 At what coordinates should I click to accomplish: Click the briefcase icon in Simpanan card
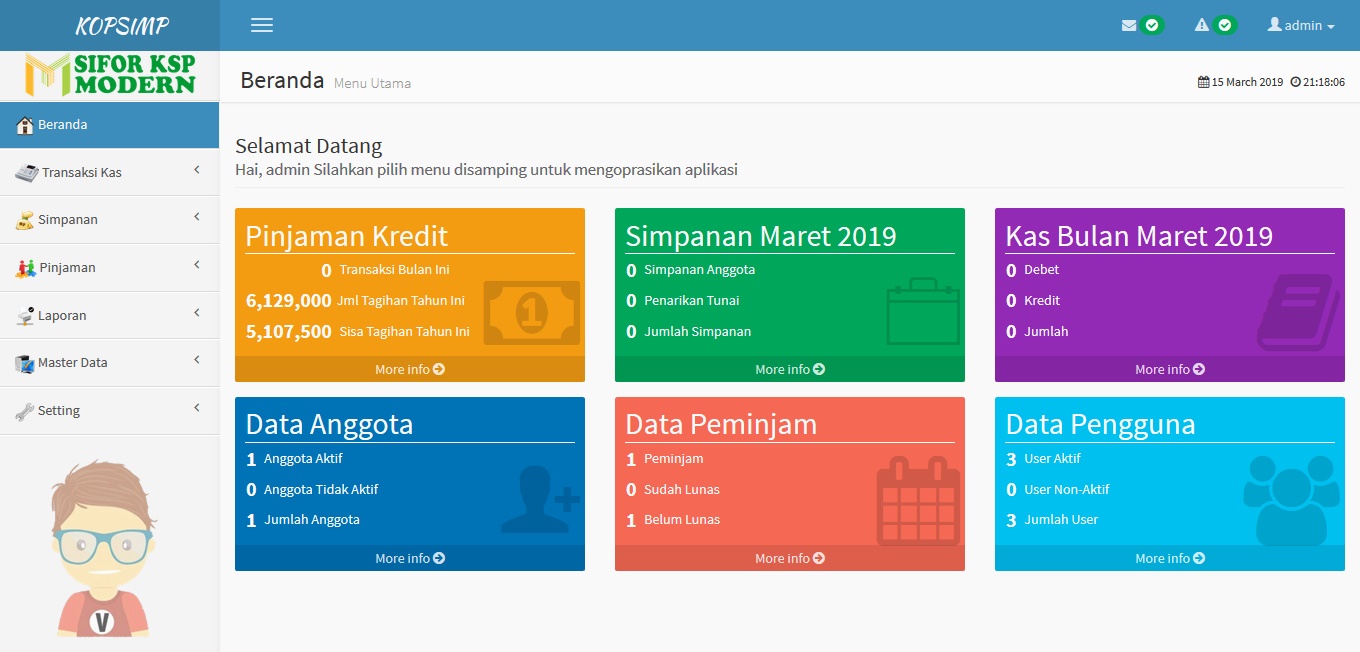922,311
